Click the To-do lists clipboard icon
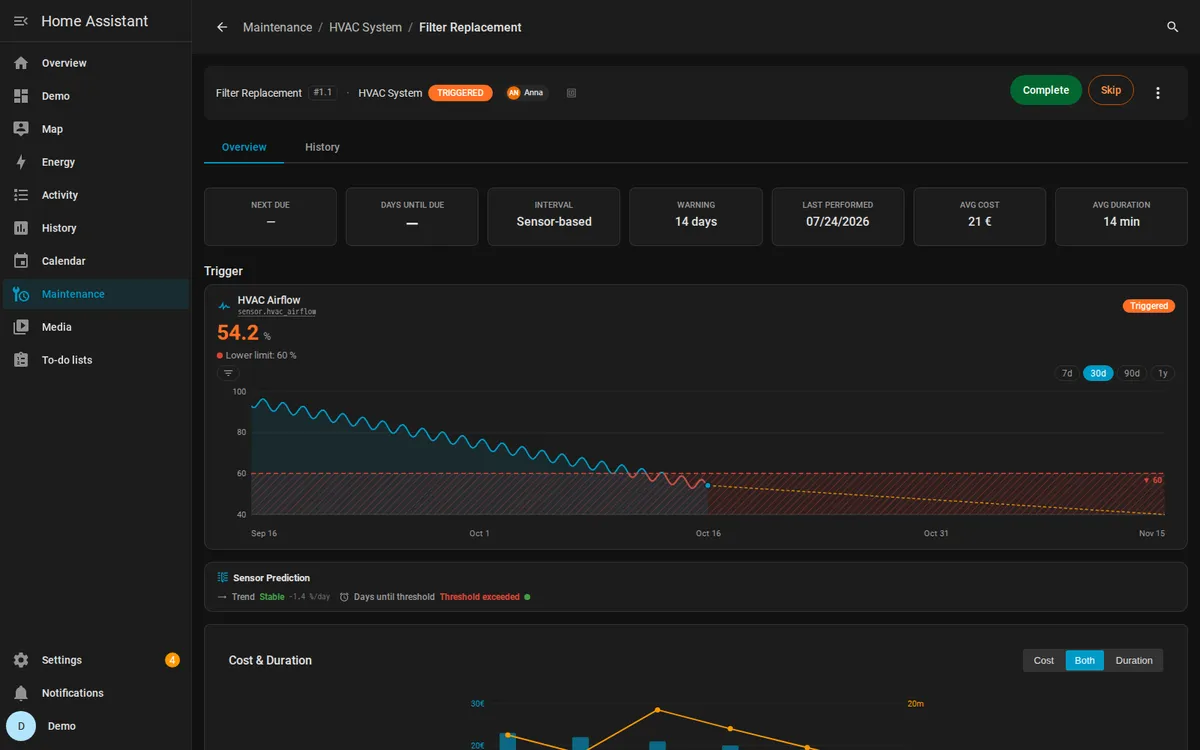This screenshot has height=750, width=1200. pyautogui.click(x=21, y=360)
